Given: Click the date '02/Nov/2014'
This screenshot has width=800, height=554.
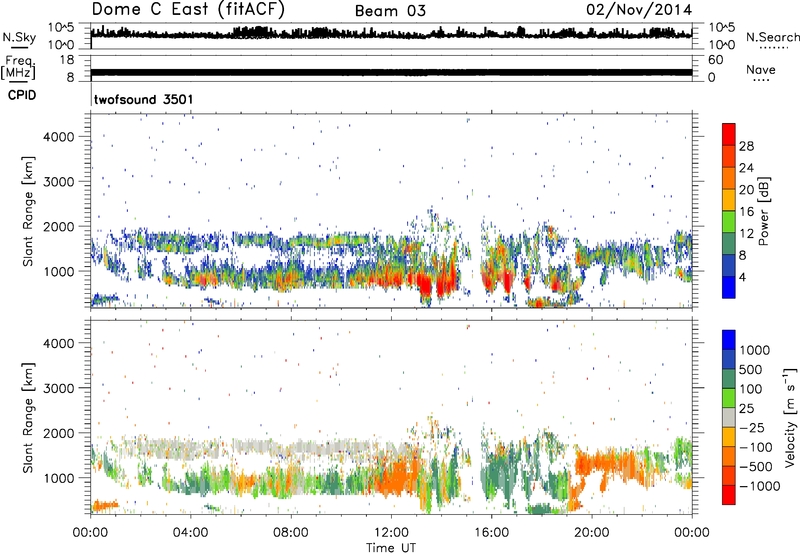Looking at the screenshot, I should click(x=639, y=10).
